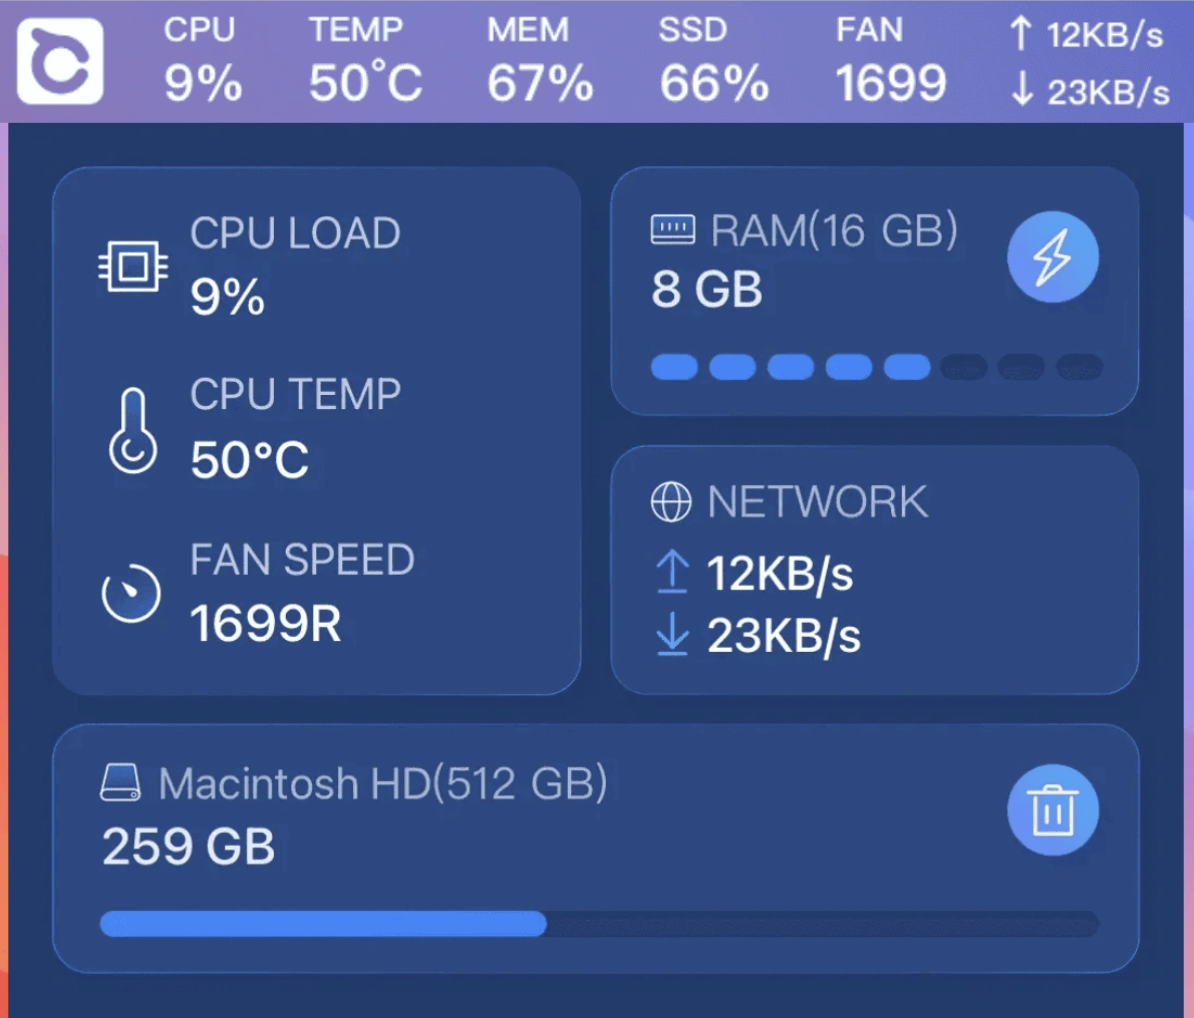The height and width of the screenshot is (1018, 1194).
Task: Click the Macintosh HD disk icon
Action: click(123, 783)
